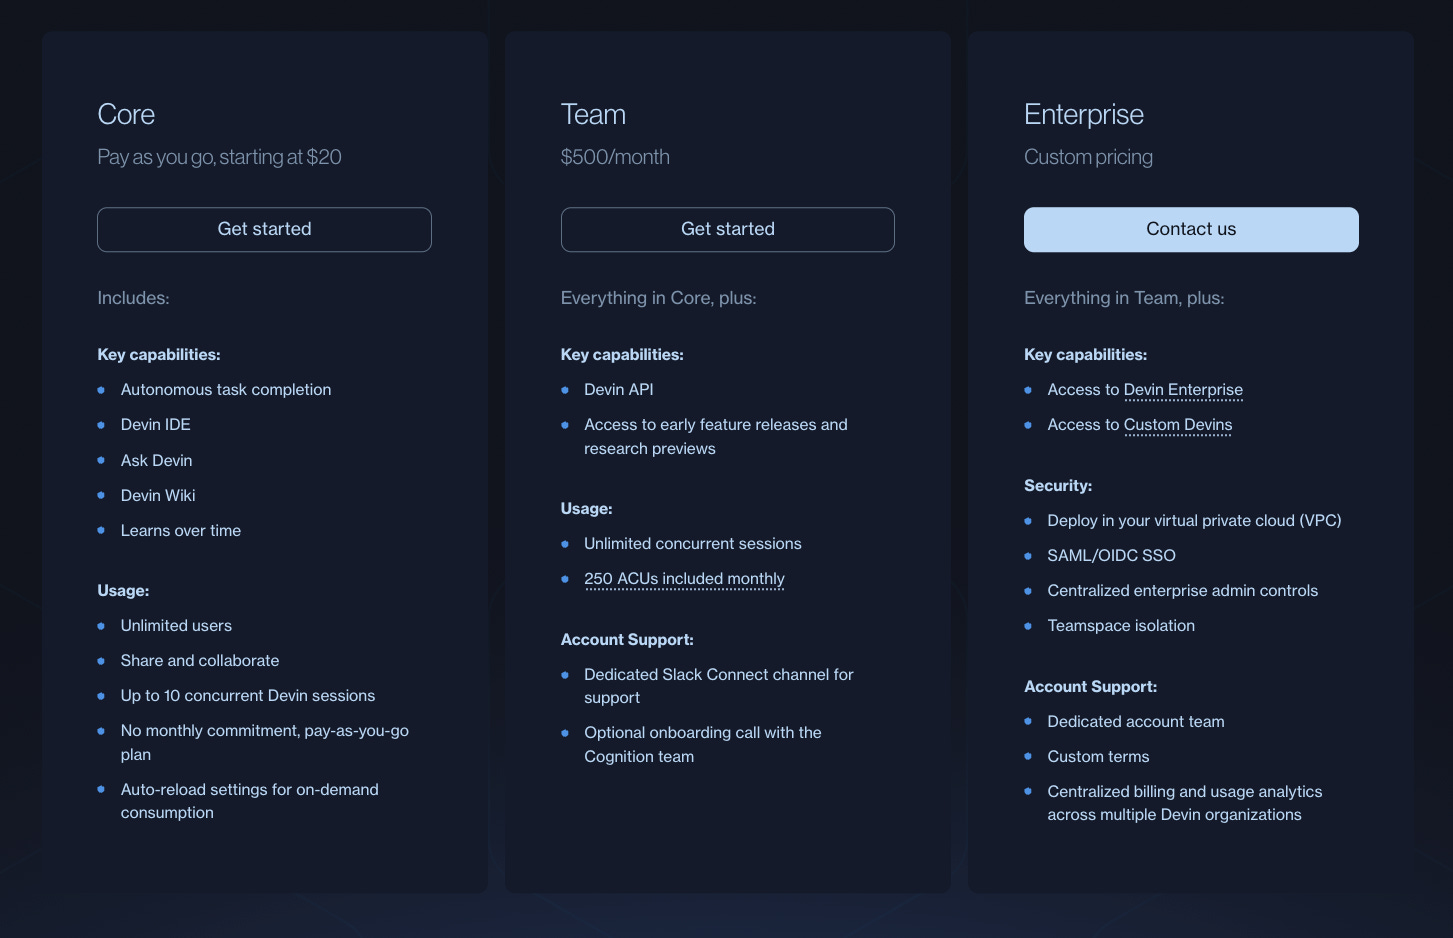This screenshot has height=938, width=1453.
Task: Click the $500/month price text
Action: coord(615,157)
